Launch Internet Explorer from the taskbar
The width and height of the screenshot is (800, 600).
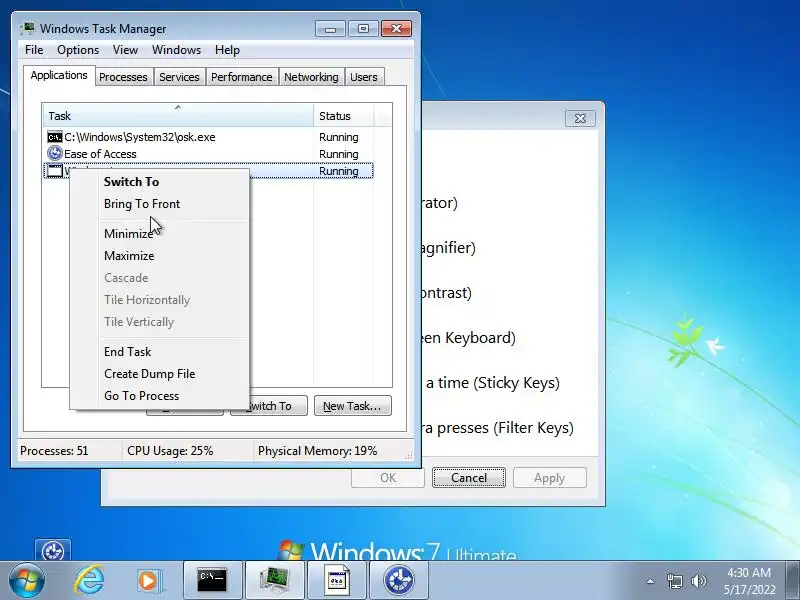pyautogui.click(x=89, y=581)
